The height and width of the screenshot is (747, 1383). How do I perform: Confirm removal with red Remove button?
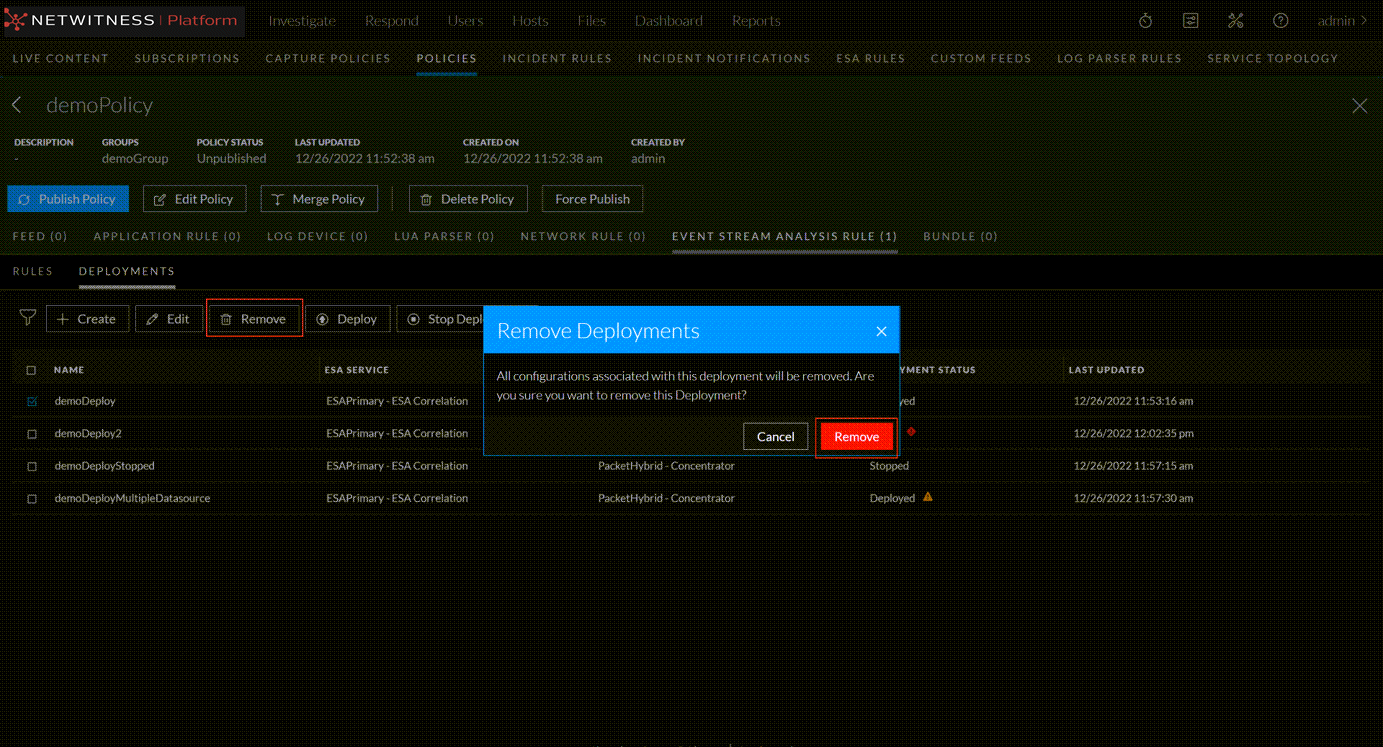(856, 437)
